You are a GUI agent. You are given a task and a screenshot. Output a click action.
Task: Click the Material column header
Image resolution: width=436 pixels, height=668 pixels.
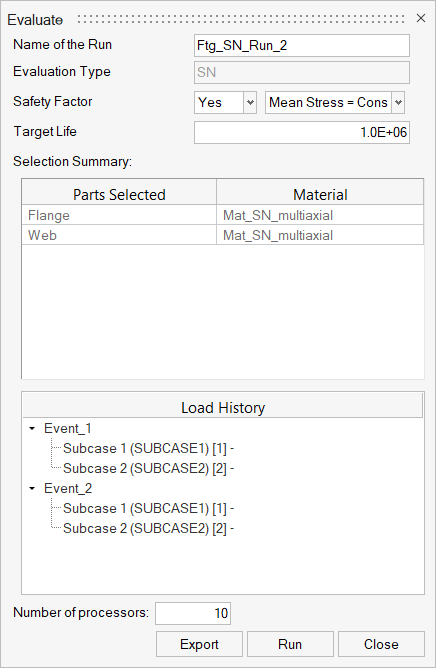320,194
